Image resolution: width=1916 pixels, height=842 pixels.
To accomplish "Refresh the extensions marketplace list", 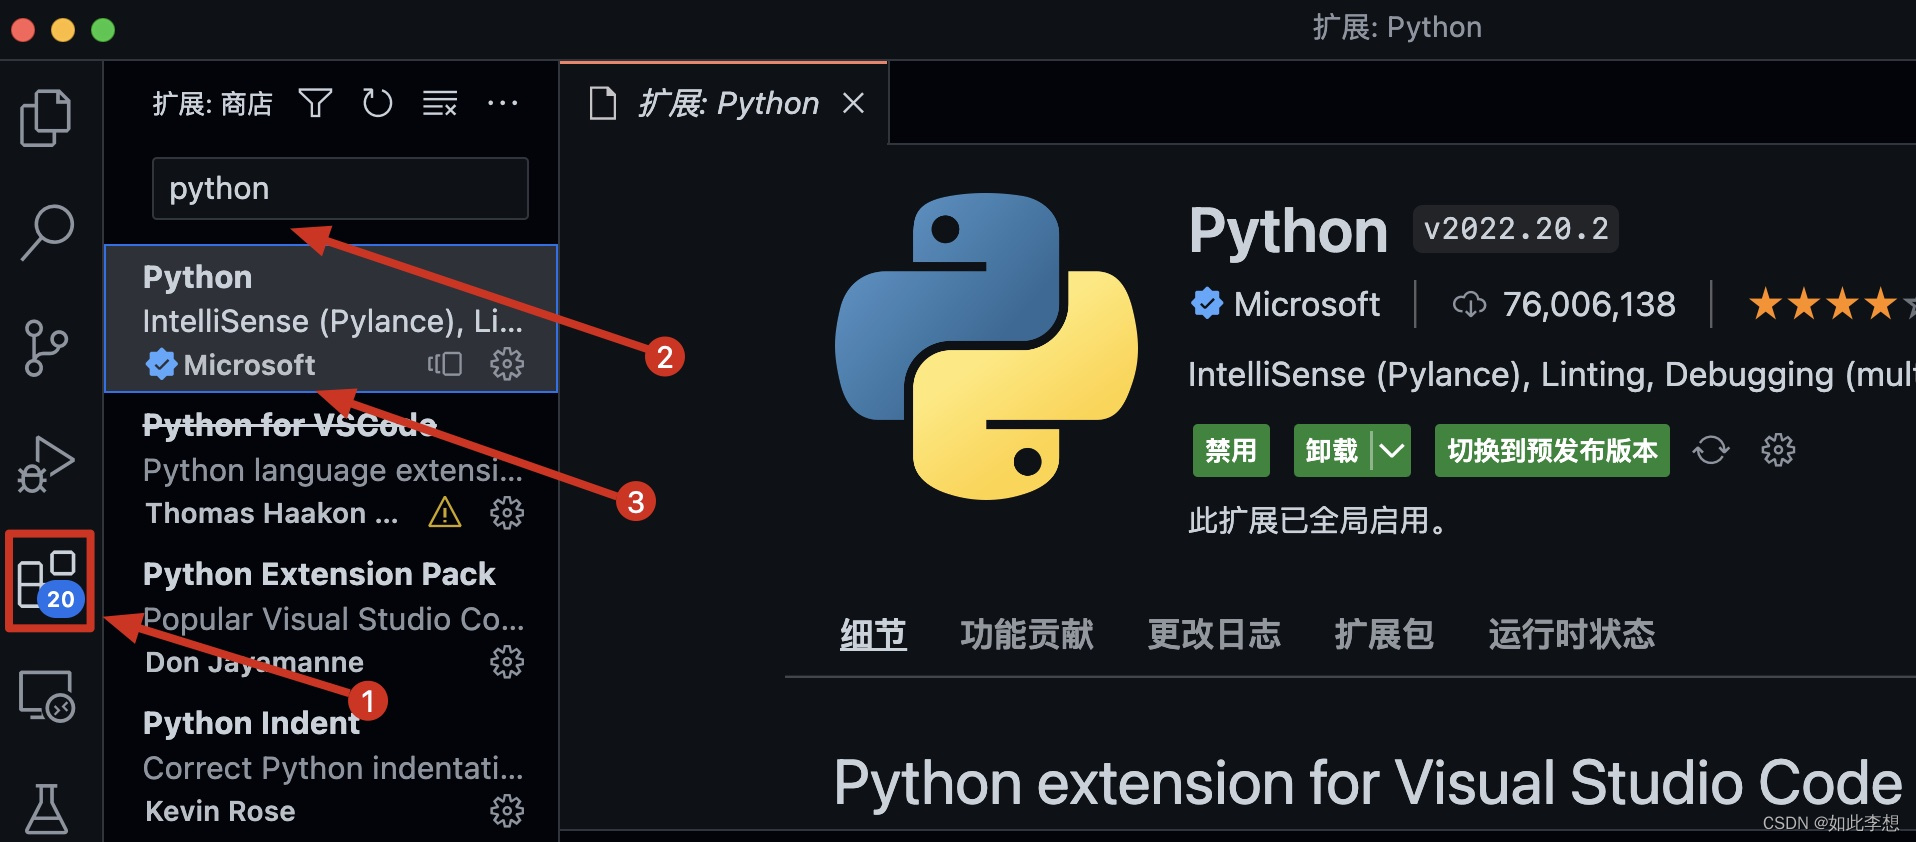I will 377,103.
